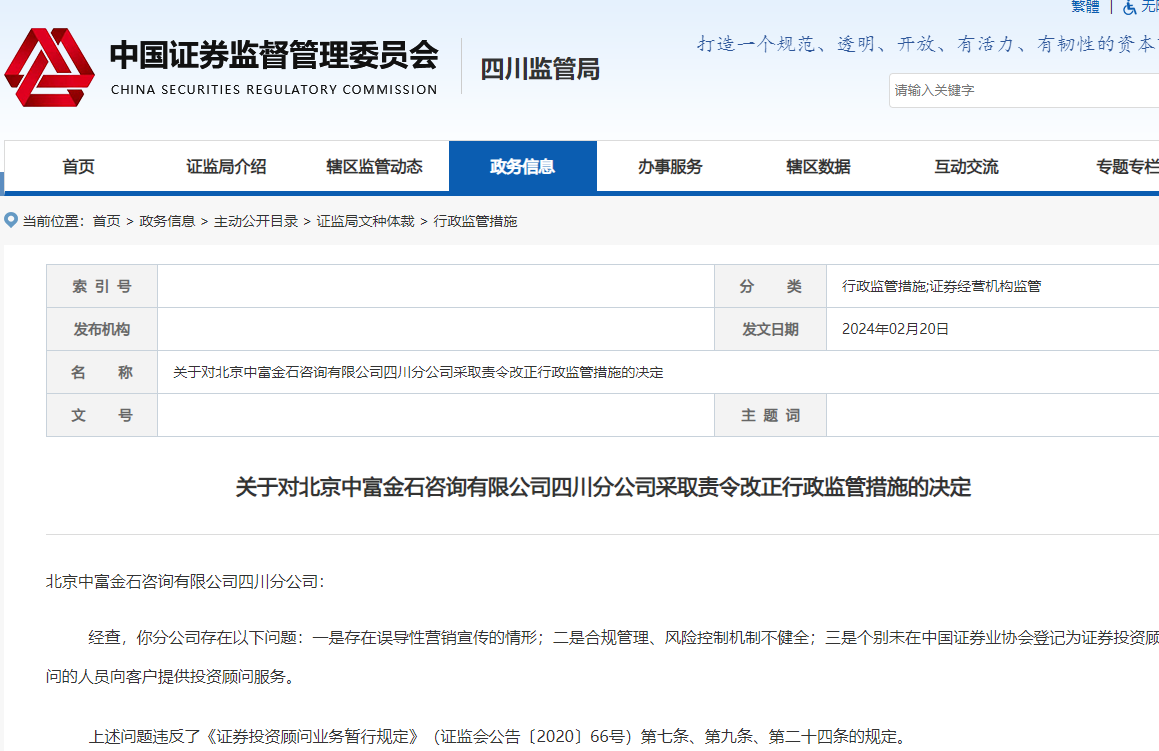The image size is (1159, 751).
Task: Click the salutation line 北京中富金石咨询有限公司四川分公司：
Action: coord(185,582)
